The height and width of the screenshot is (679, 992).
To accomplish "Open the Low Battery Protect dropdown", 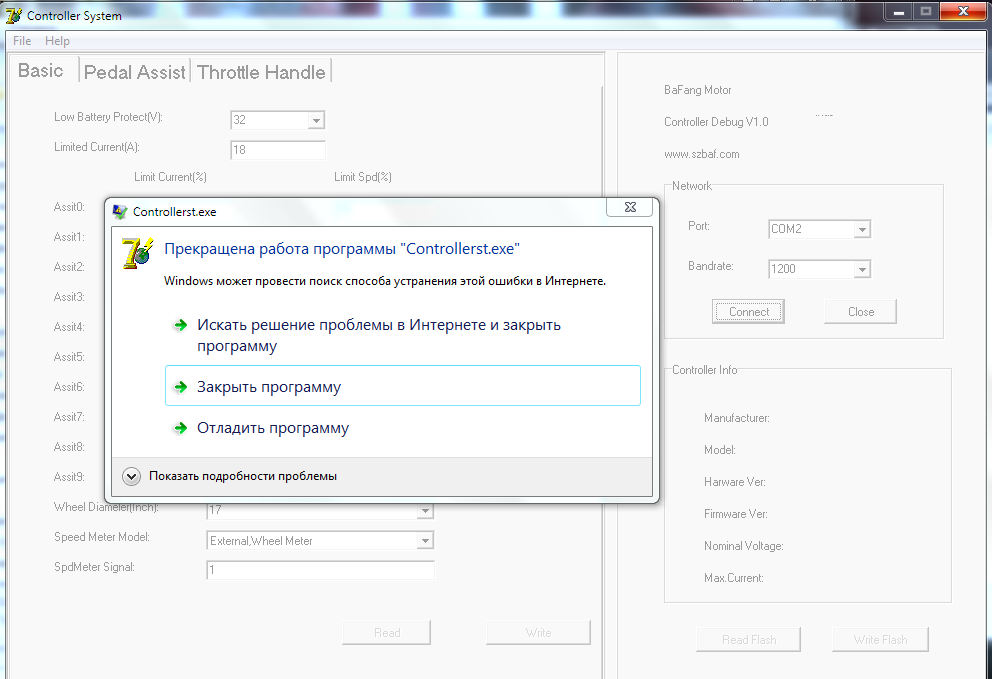I will [x=316, y=120].
